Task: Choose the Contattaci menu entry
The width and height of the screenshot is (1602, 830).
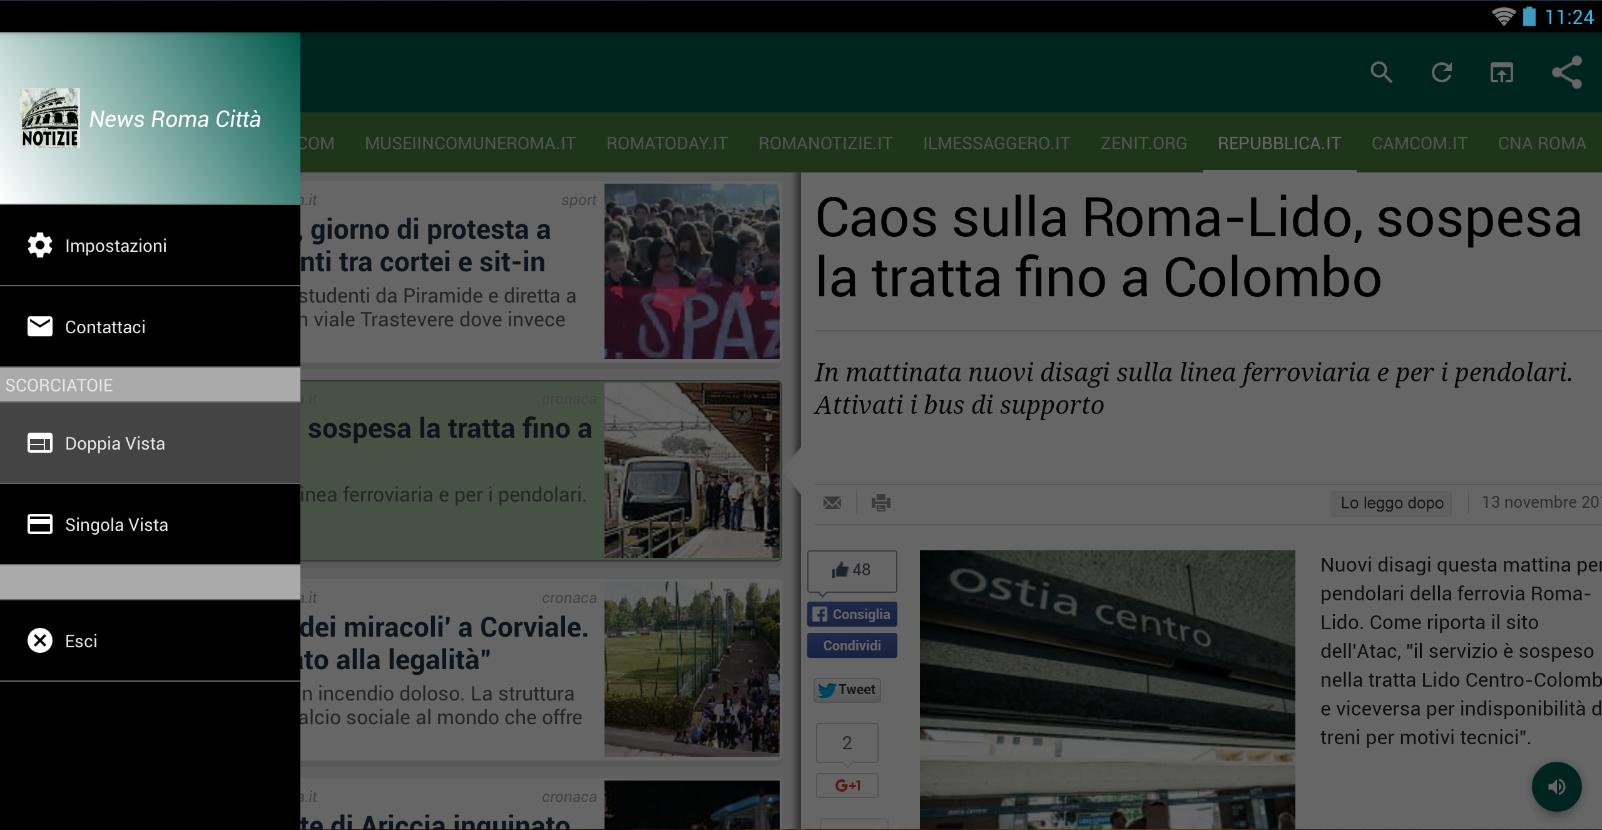Action: tap(150, 326)
